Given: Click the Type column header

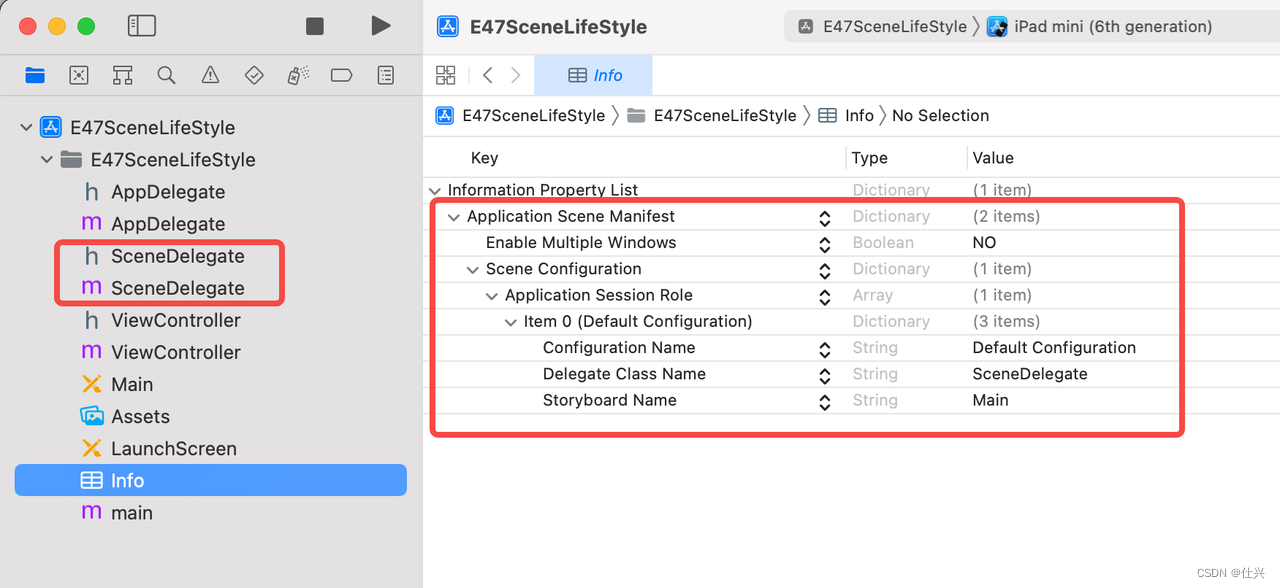Looking at the screenshot, I should click(870, 158).
